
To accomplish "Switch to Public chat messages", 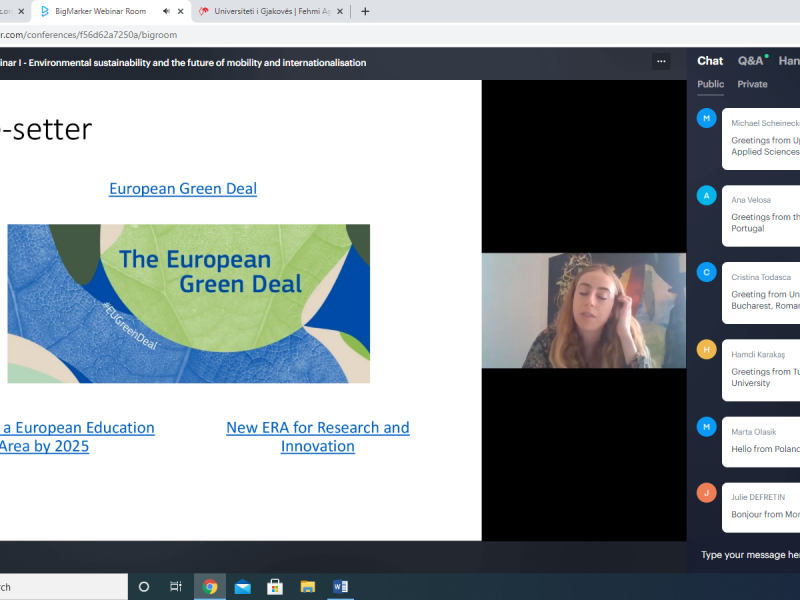I will pyautogui.click(x=711, y=84).
